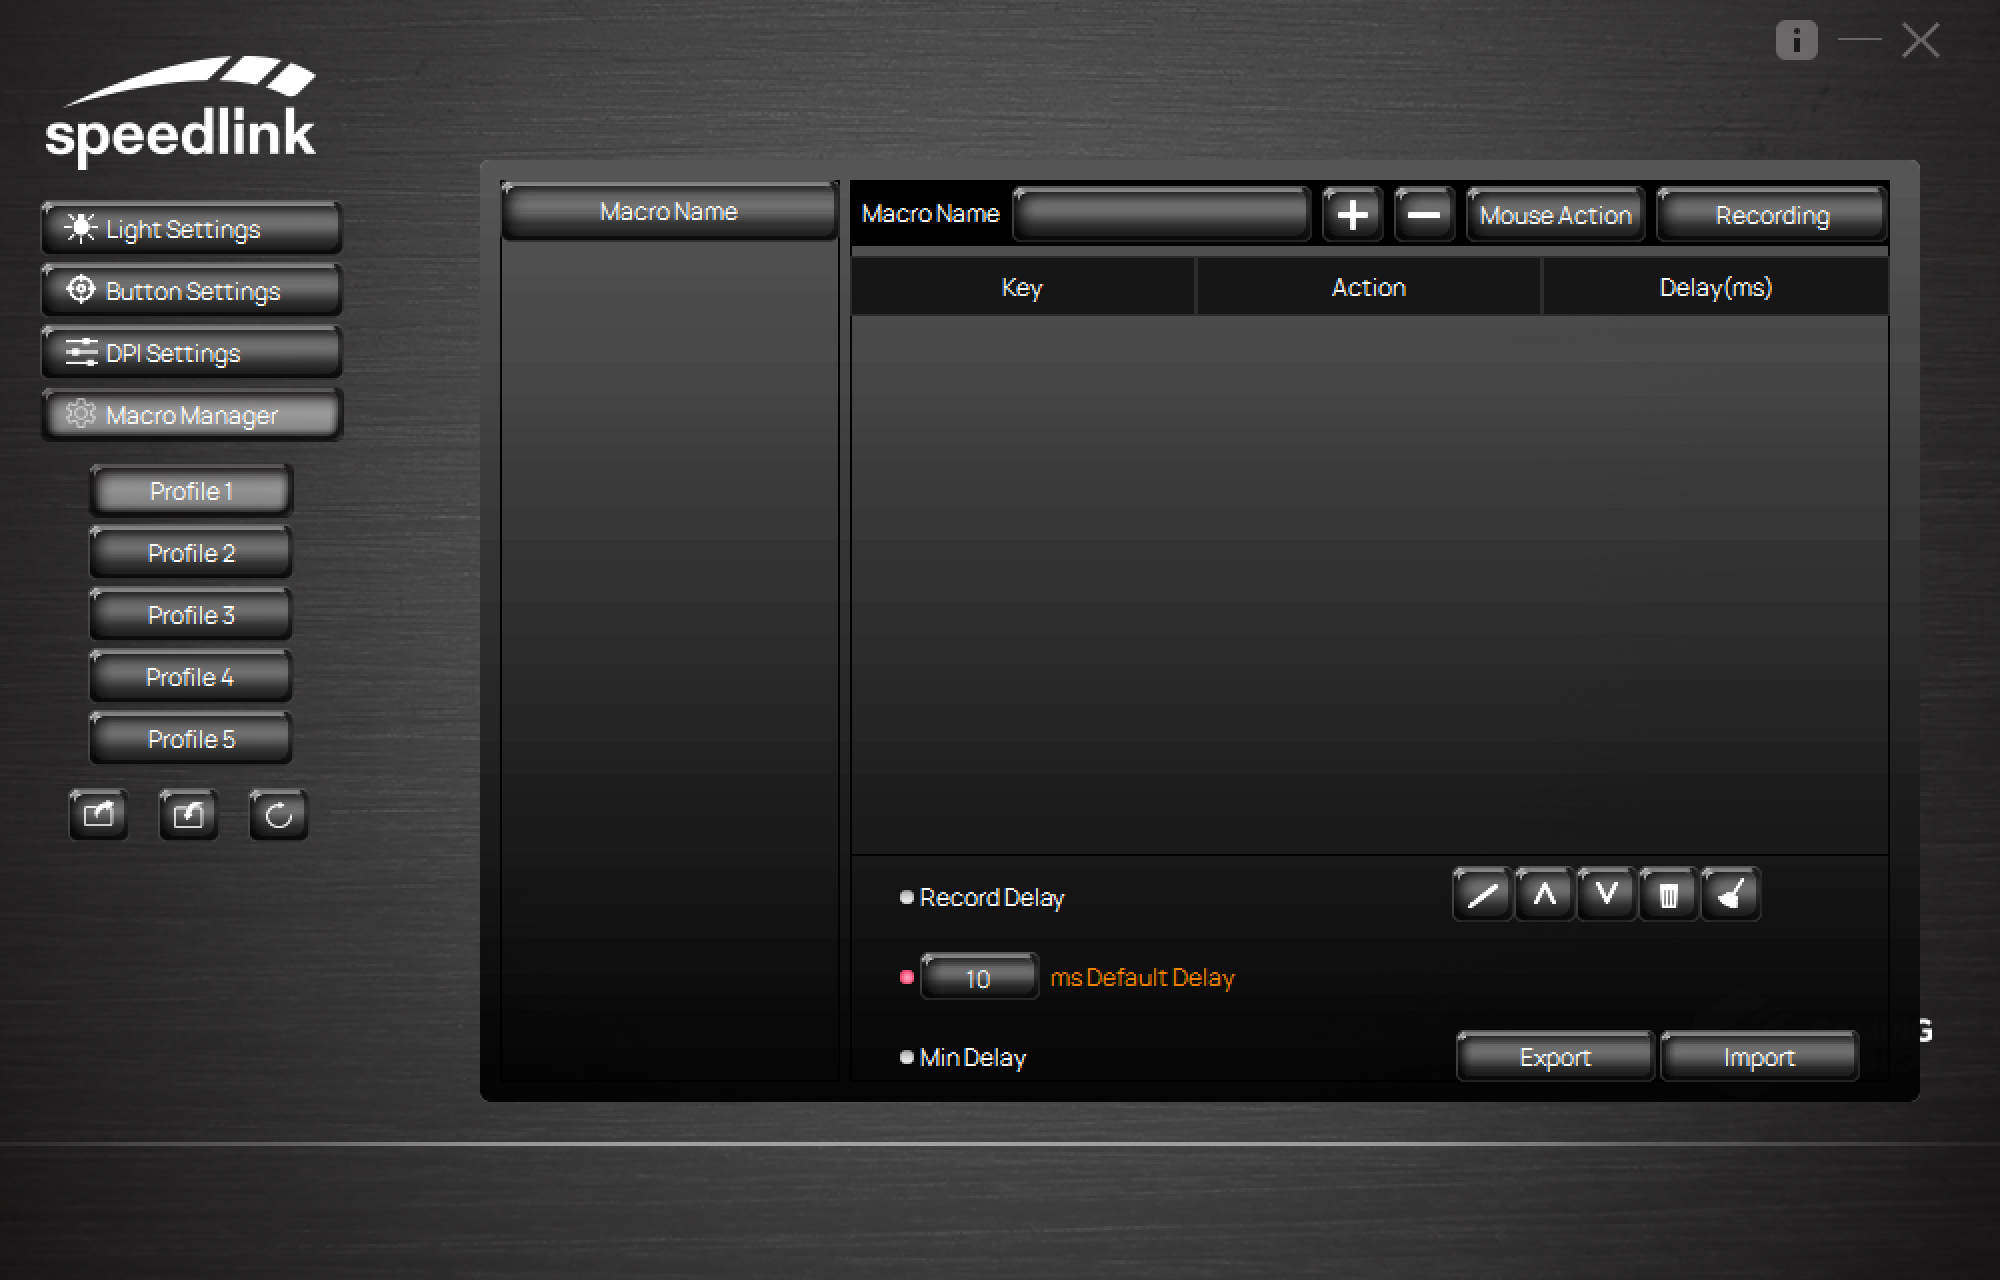The image size is (2000, 1280).
Task: Move the macro step down with arrow icon
Action: click(1605, 894)
